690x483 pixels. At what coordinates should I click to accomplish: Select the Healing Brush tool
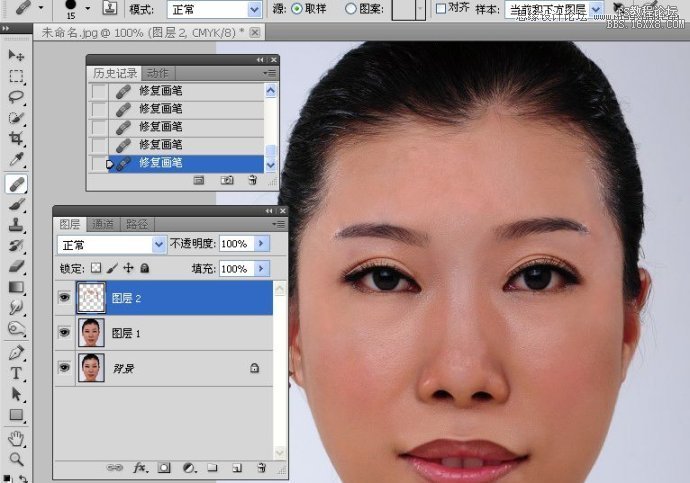(x=17, y=183)
